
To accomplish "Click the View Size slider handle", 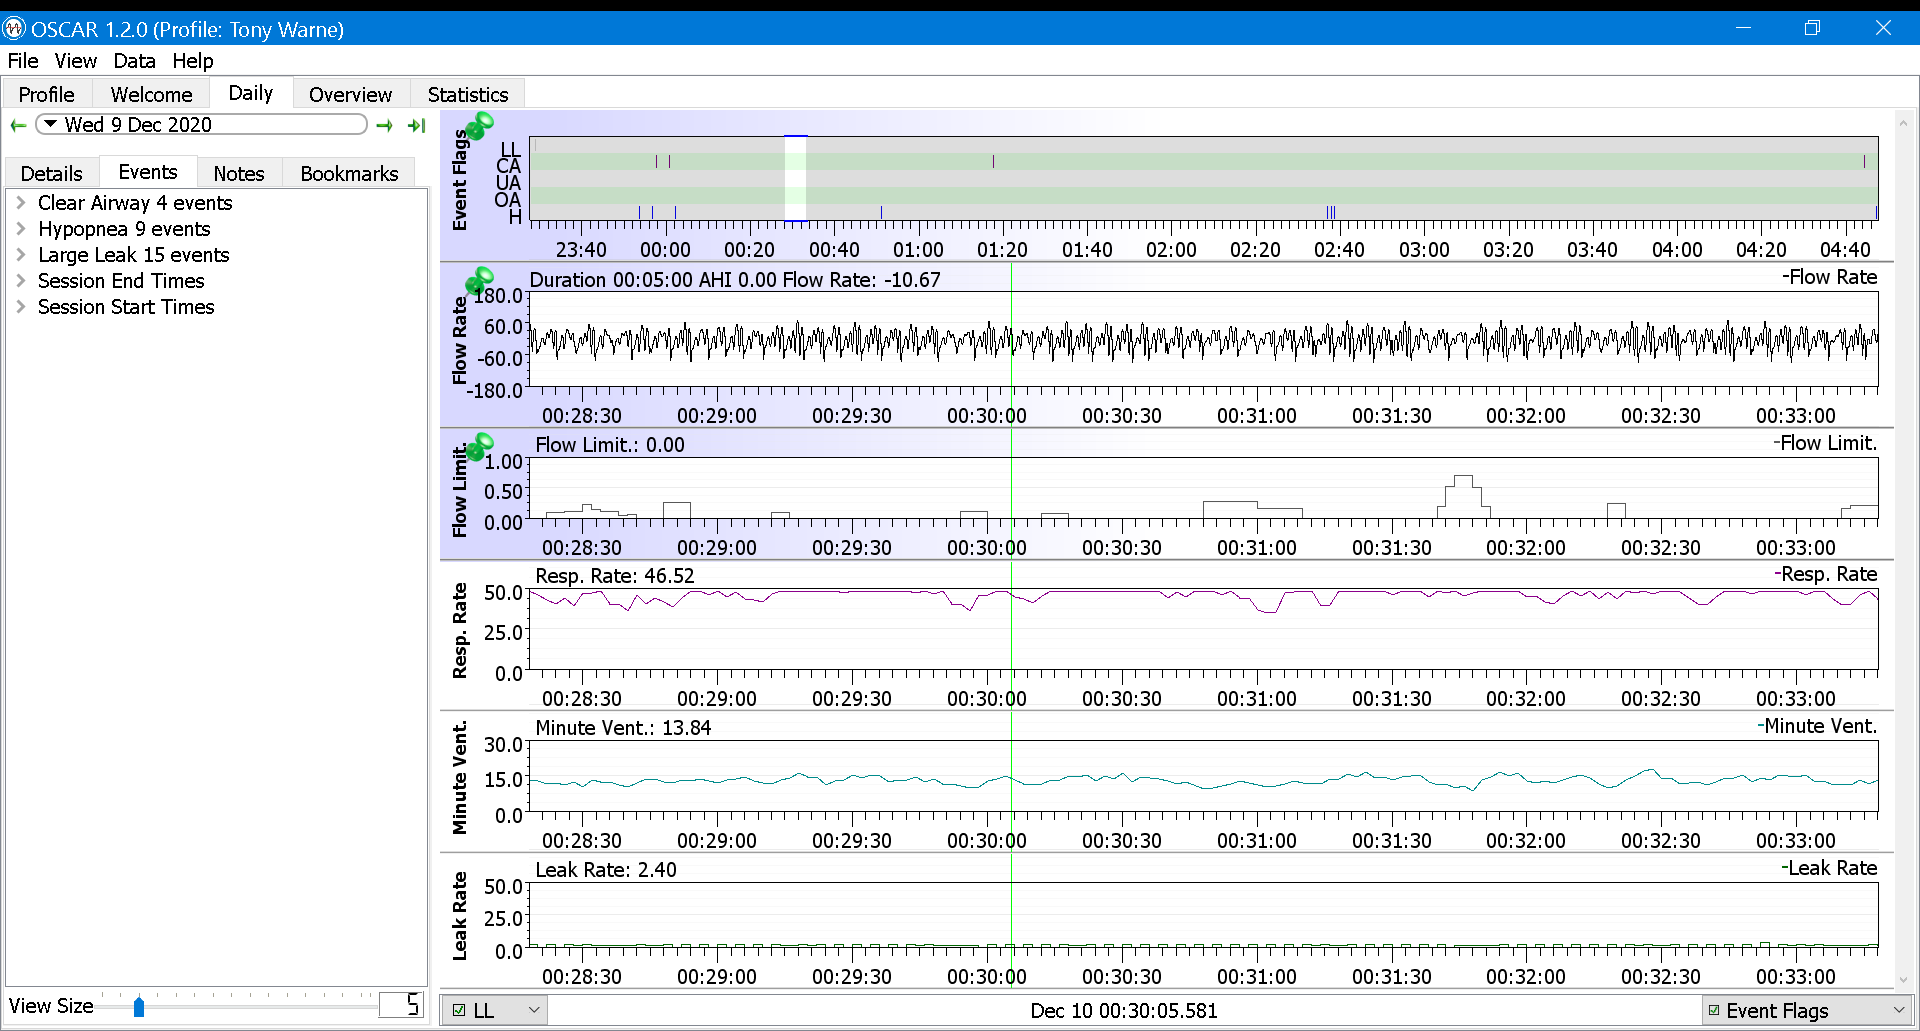I will tap(139, 1007).
